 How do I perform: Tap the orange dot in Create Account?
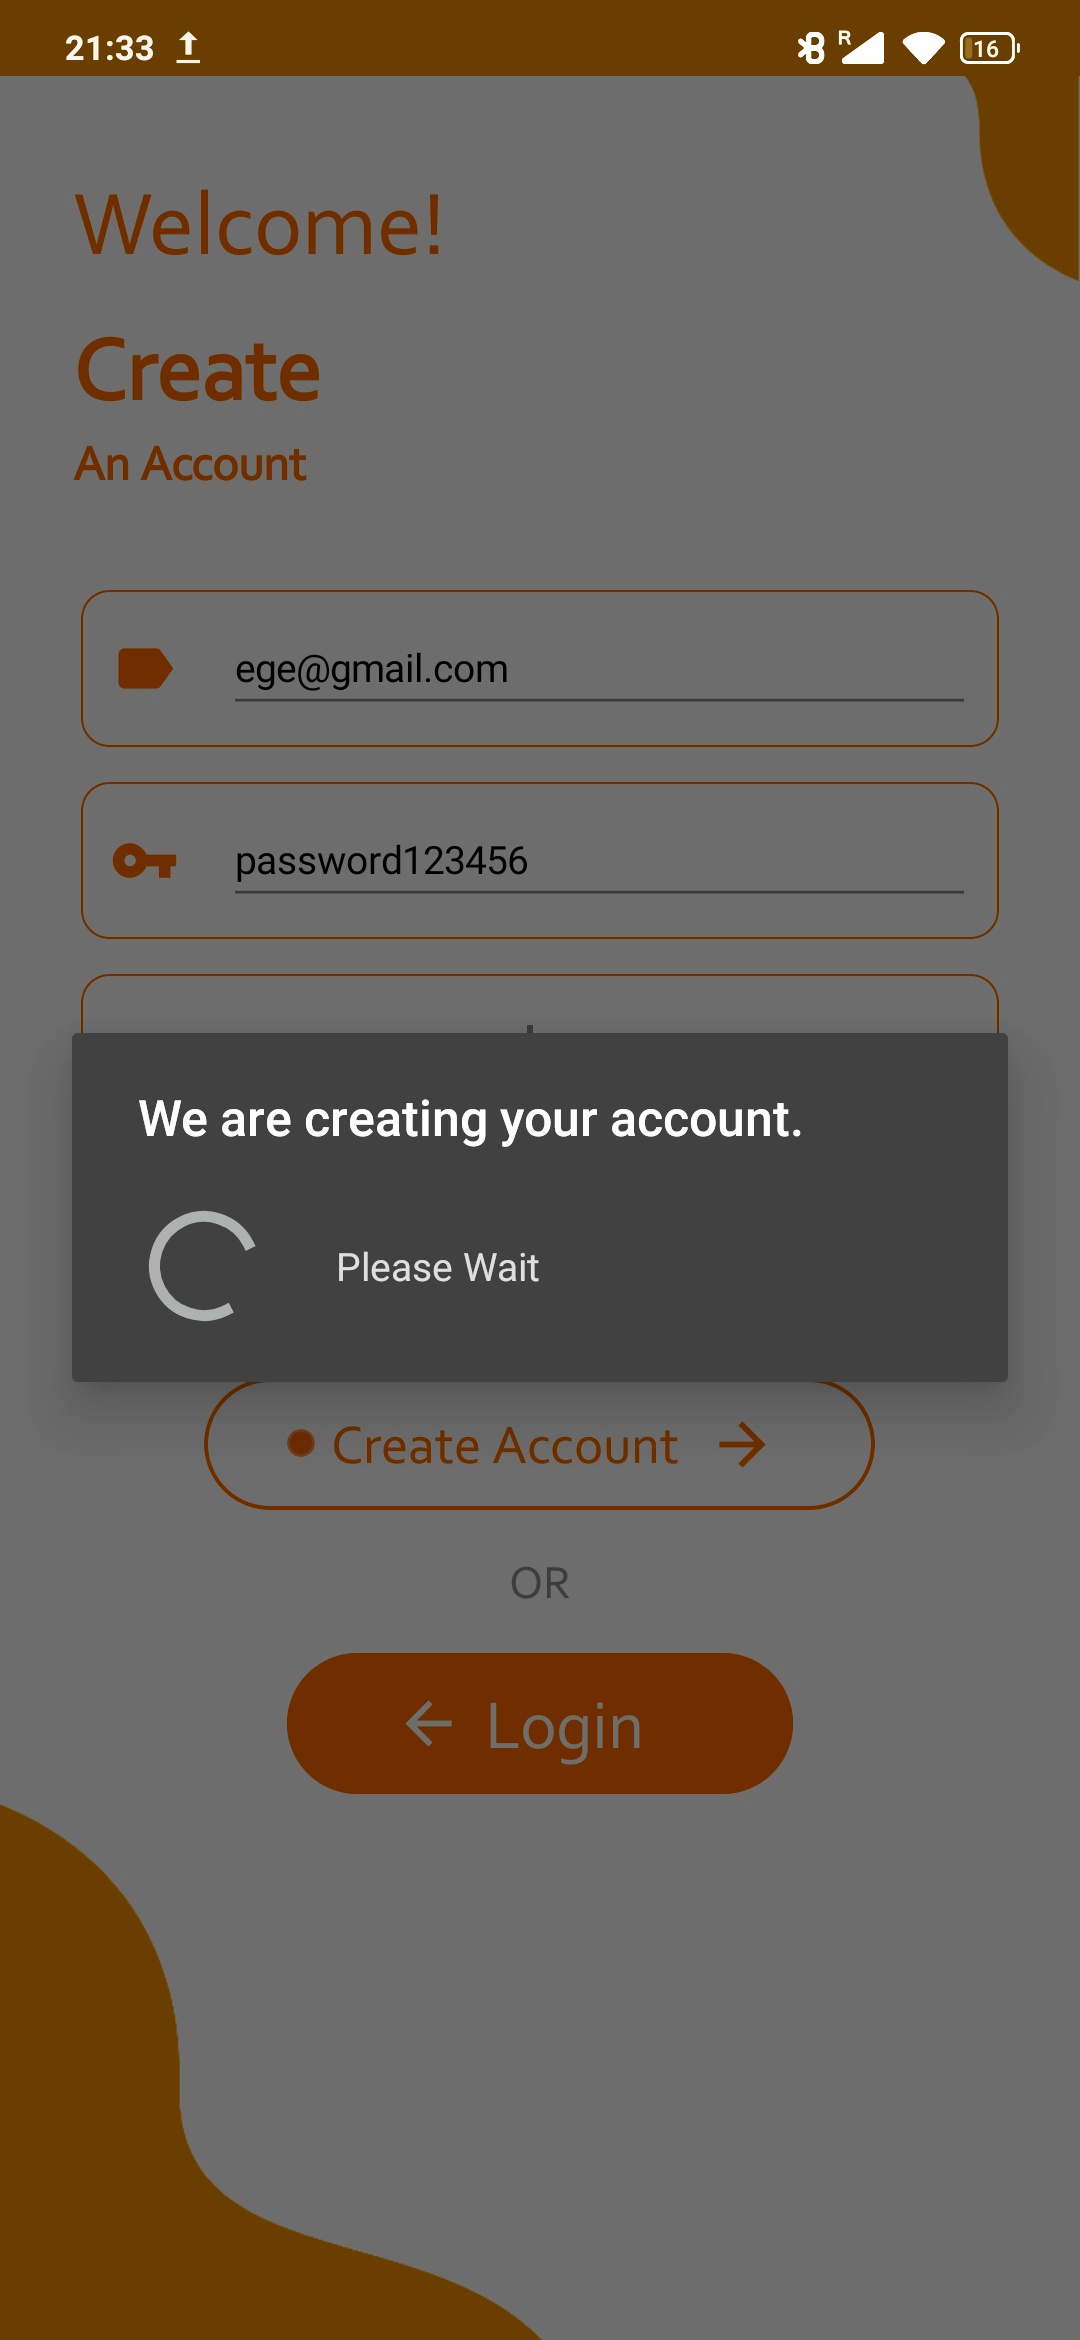301,1443
